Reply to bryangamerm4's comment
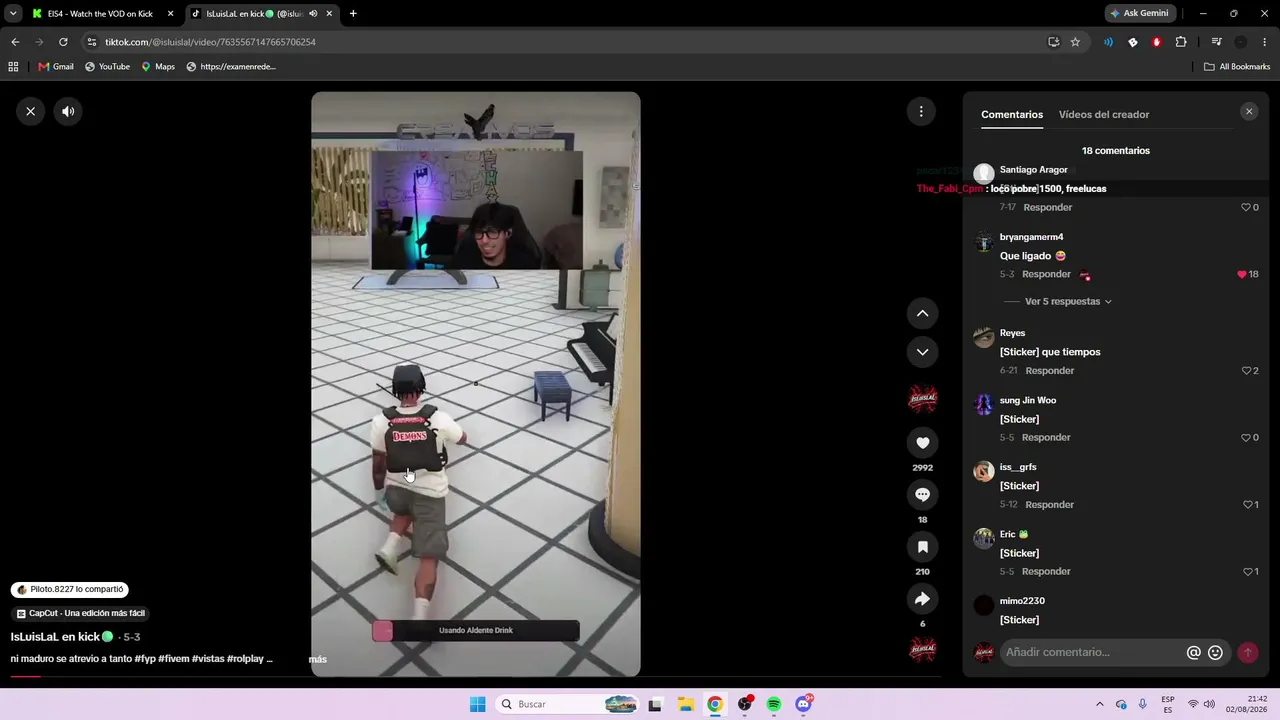This screenshot has height=720, width=1280. click(1046, 274)
